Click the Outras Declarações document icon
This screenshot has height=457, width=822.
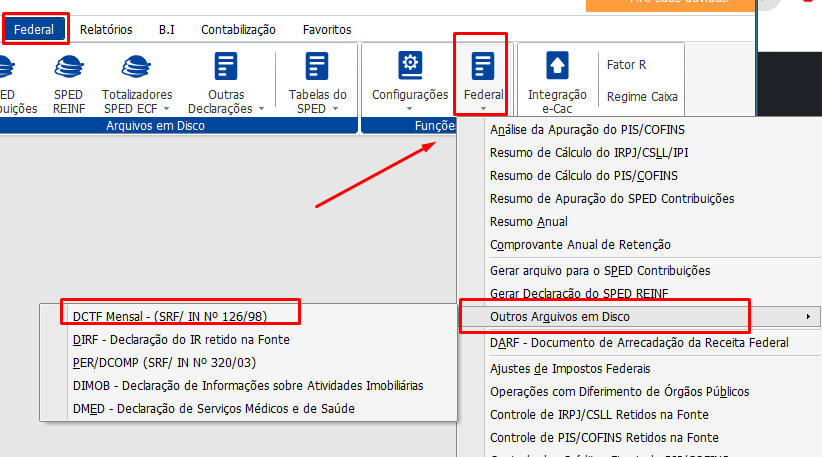(227, 68)
